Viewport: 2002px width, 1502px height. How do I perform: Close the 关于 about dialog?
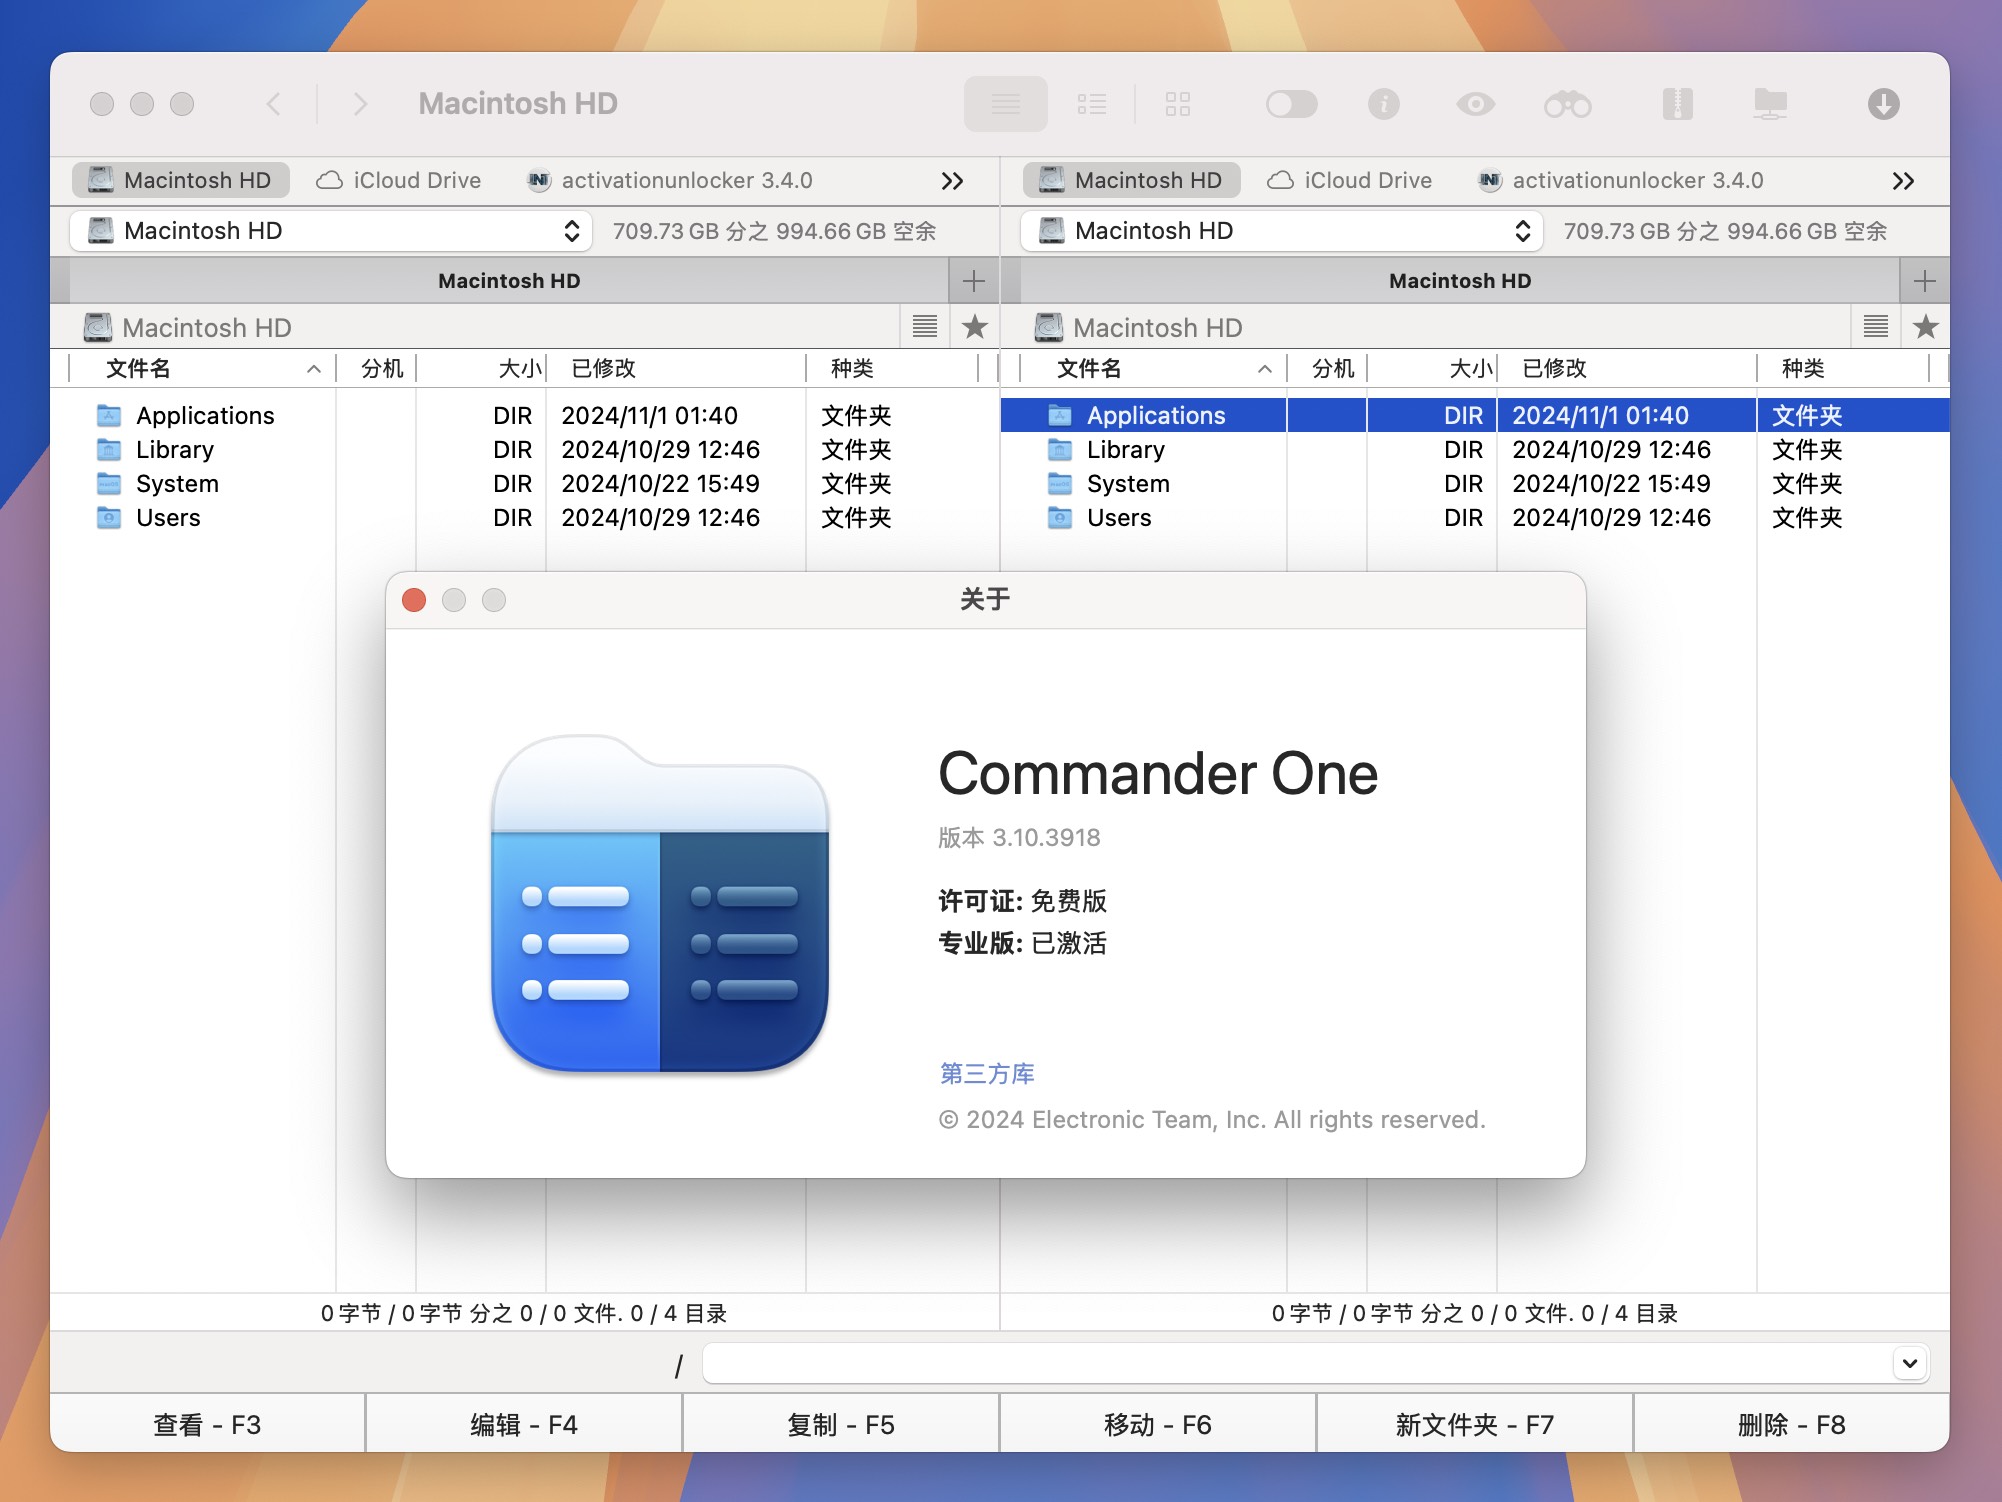pyautogui.click(x=414, y=600)
